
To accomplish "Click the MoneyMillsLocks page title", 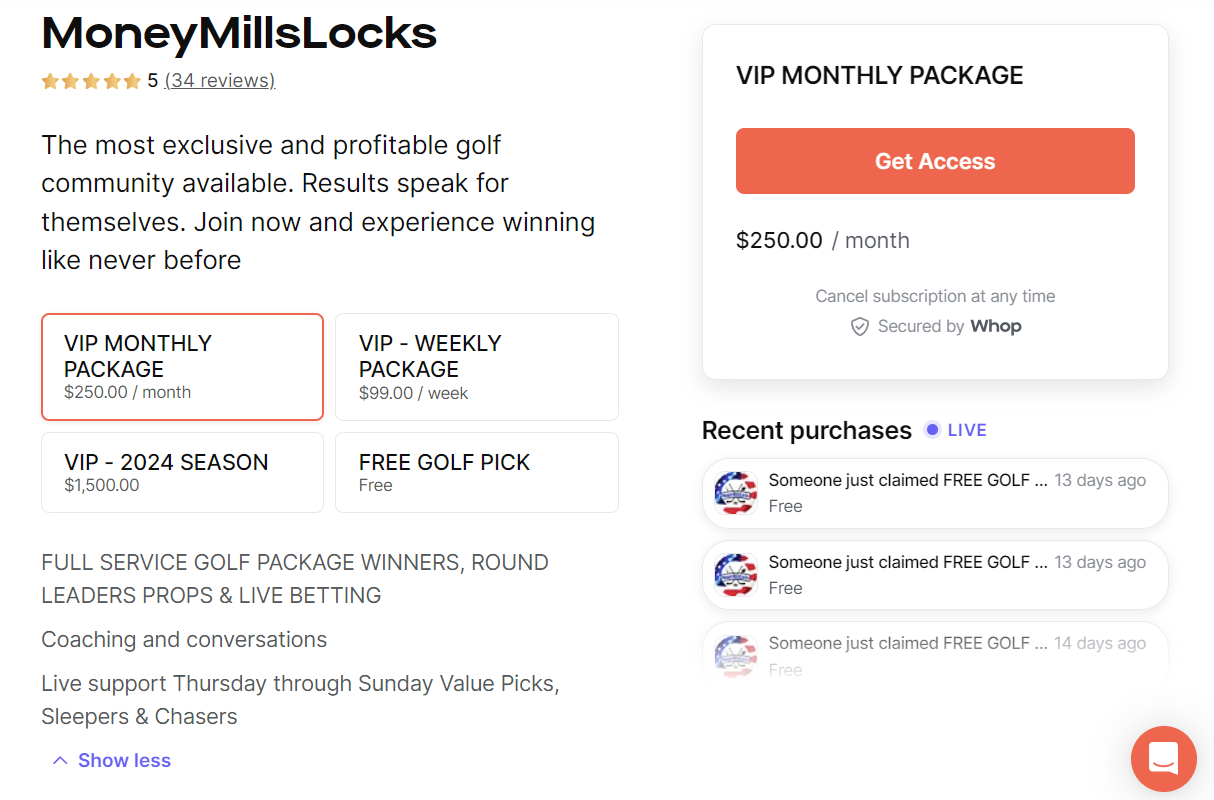I will point(238,34).
